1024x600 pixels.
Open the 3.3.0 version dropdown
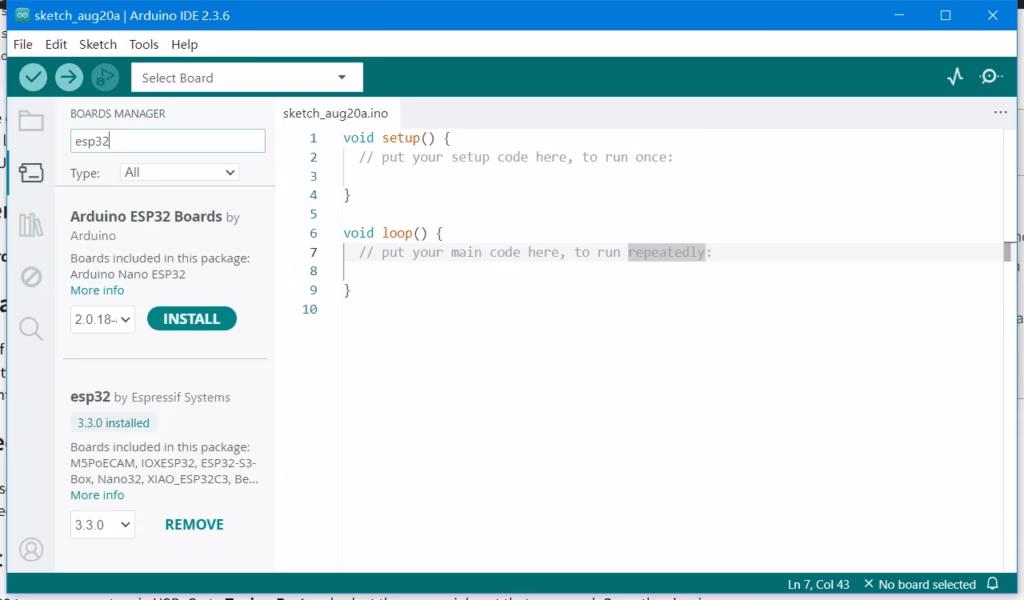[x=103, y=525]
